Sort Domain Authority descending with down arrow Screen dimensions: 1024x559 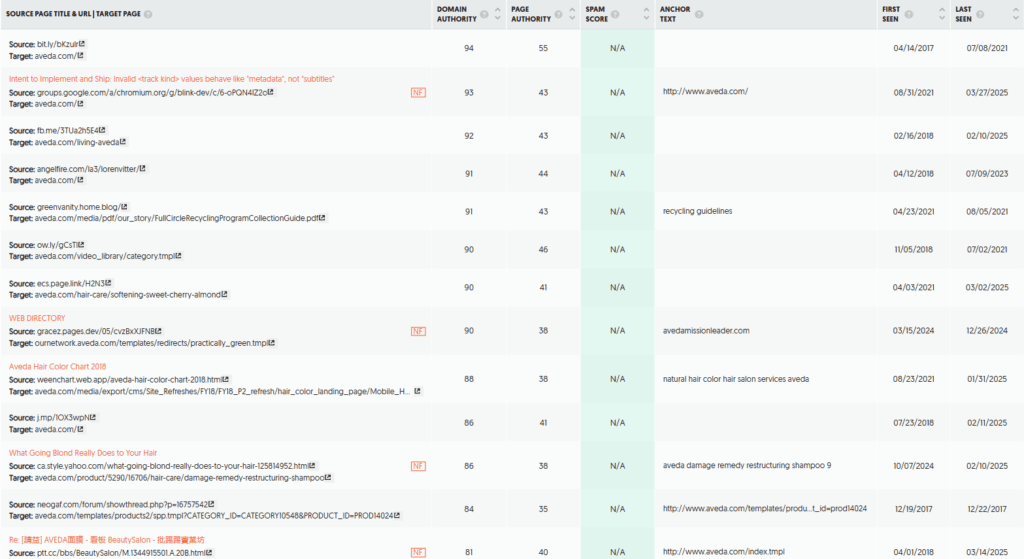click(498, 18)
